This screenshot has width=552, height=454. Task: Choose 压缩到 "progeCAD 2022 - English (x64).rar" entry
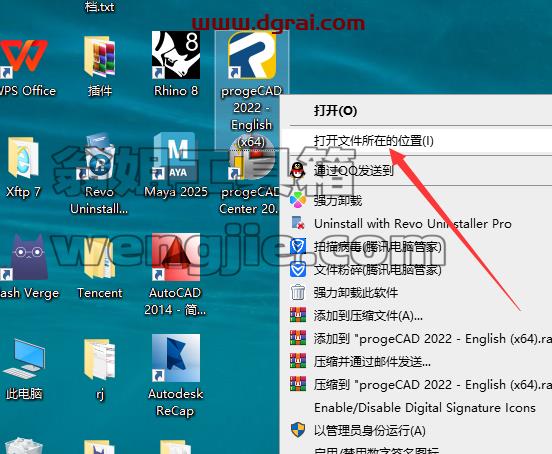[x=416, y=385]
